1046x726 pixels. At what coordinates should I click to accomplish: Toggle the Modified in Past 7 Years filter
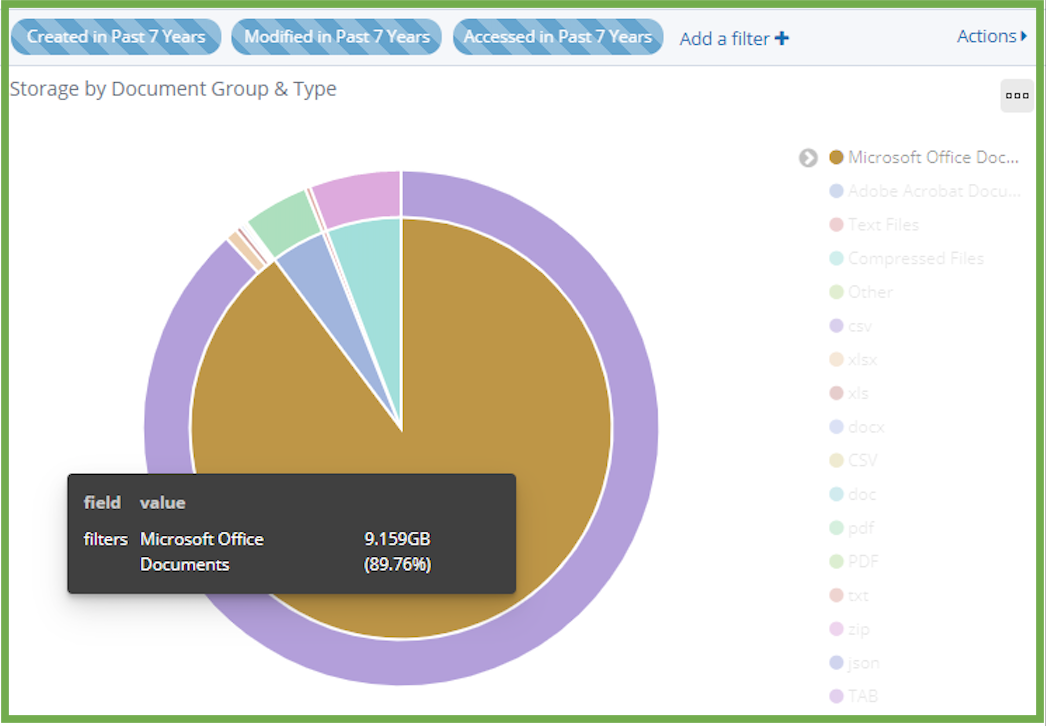coord(336,37)
